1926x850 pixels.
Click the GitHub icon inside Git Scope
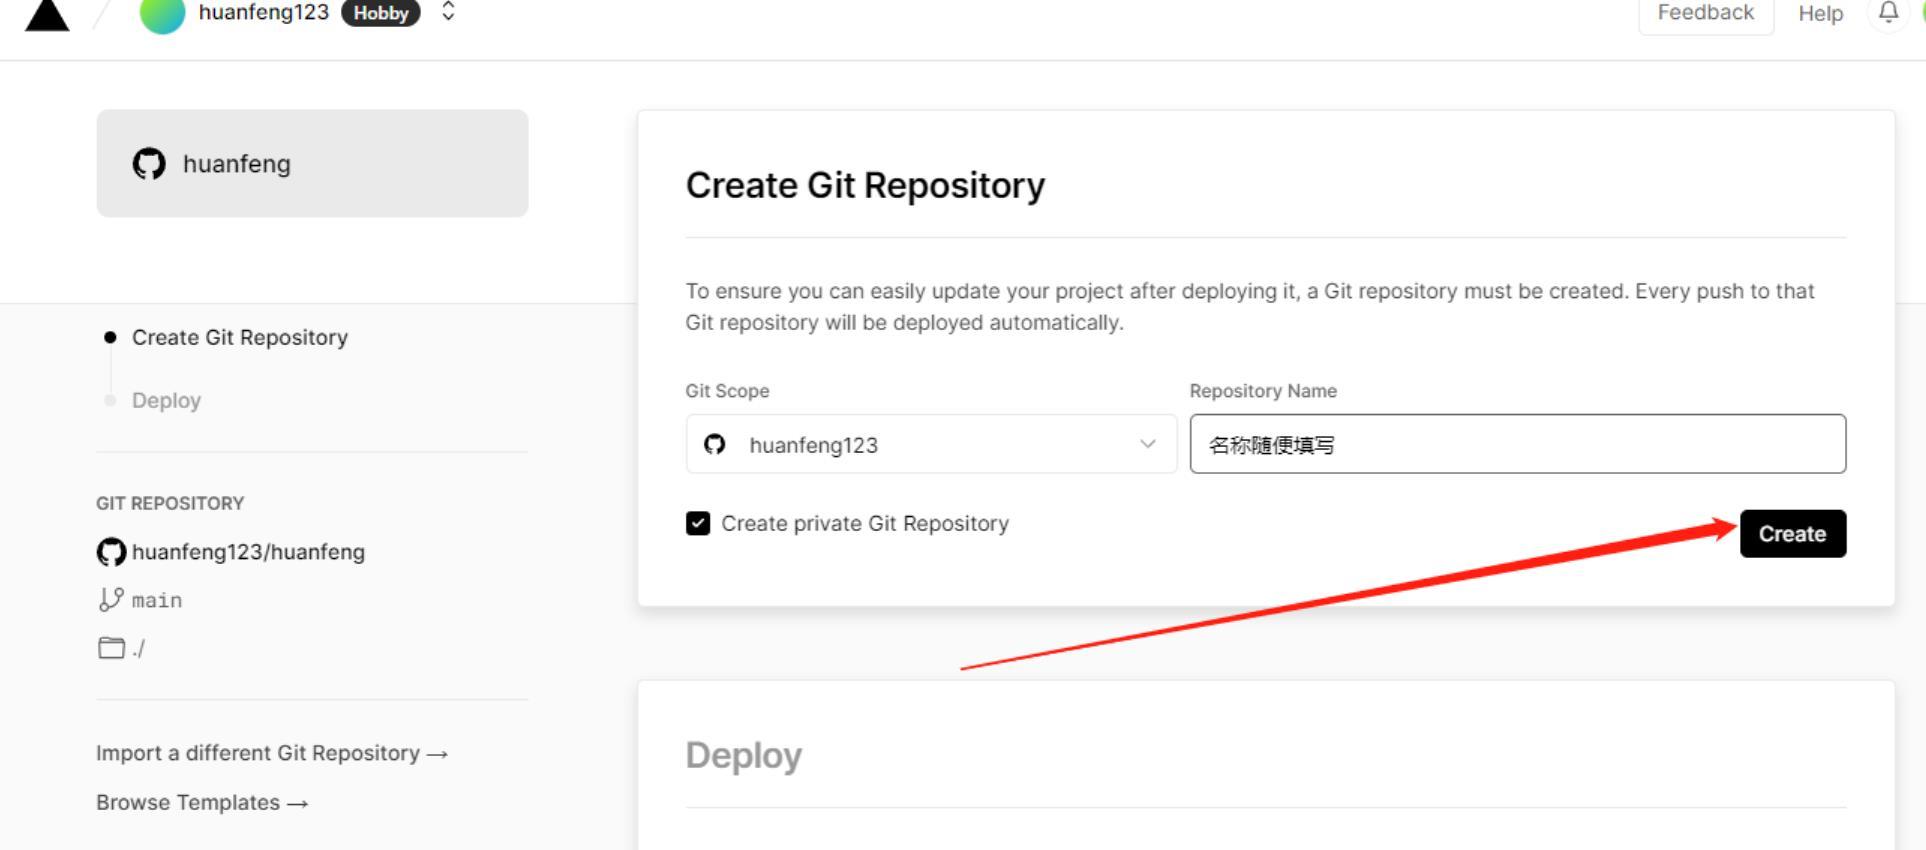714,444
